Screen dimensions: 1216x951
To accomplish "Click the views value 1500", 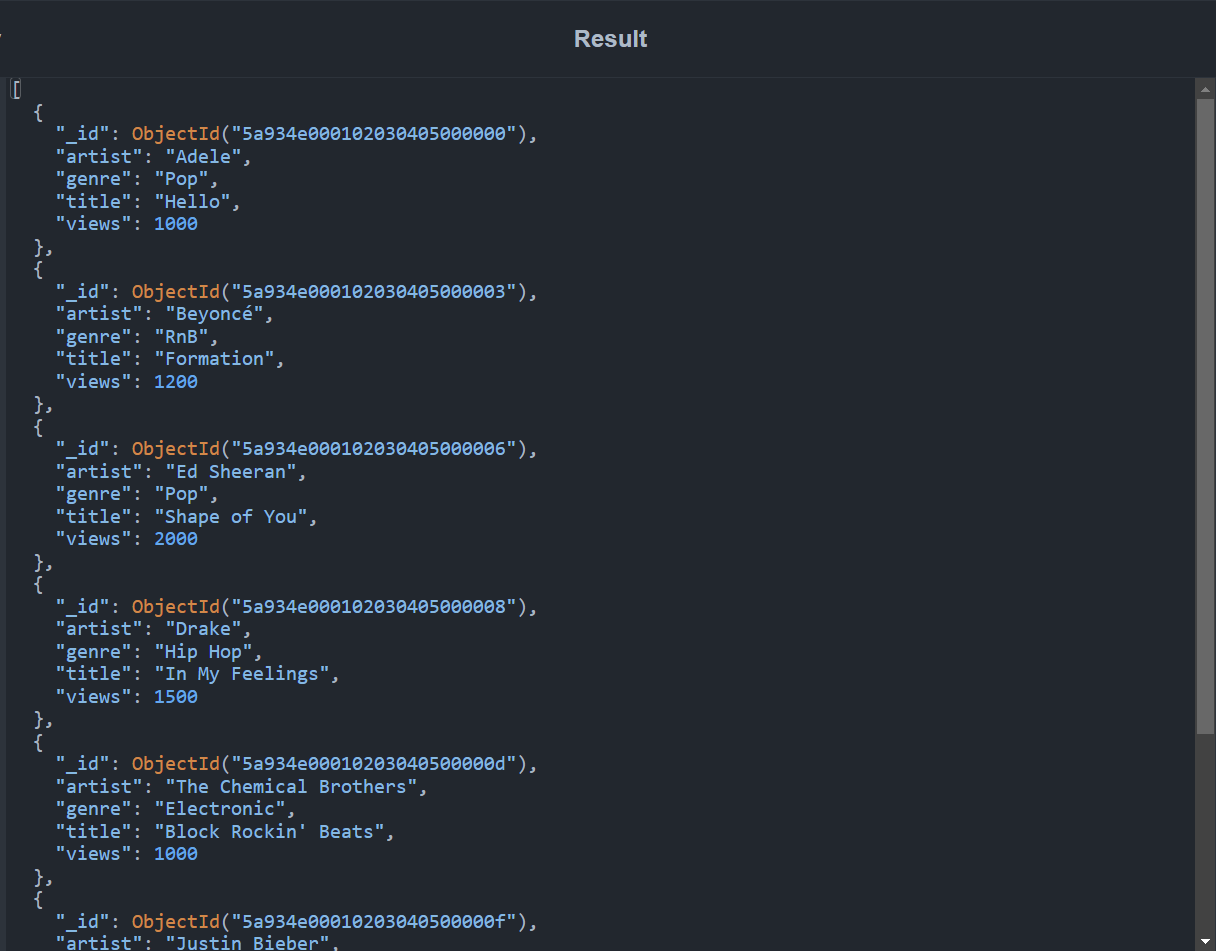I will pos(176,697).
